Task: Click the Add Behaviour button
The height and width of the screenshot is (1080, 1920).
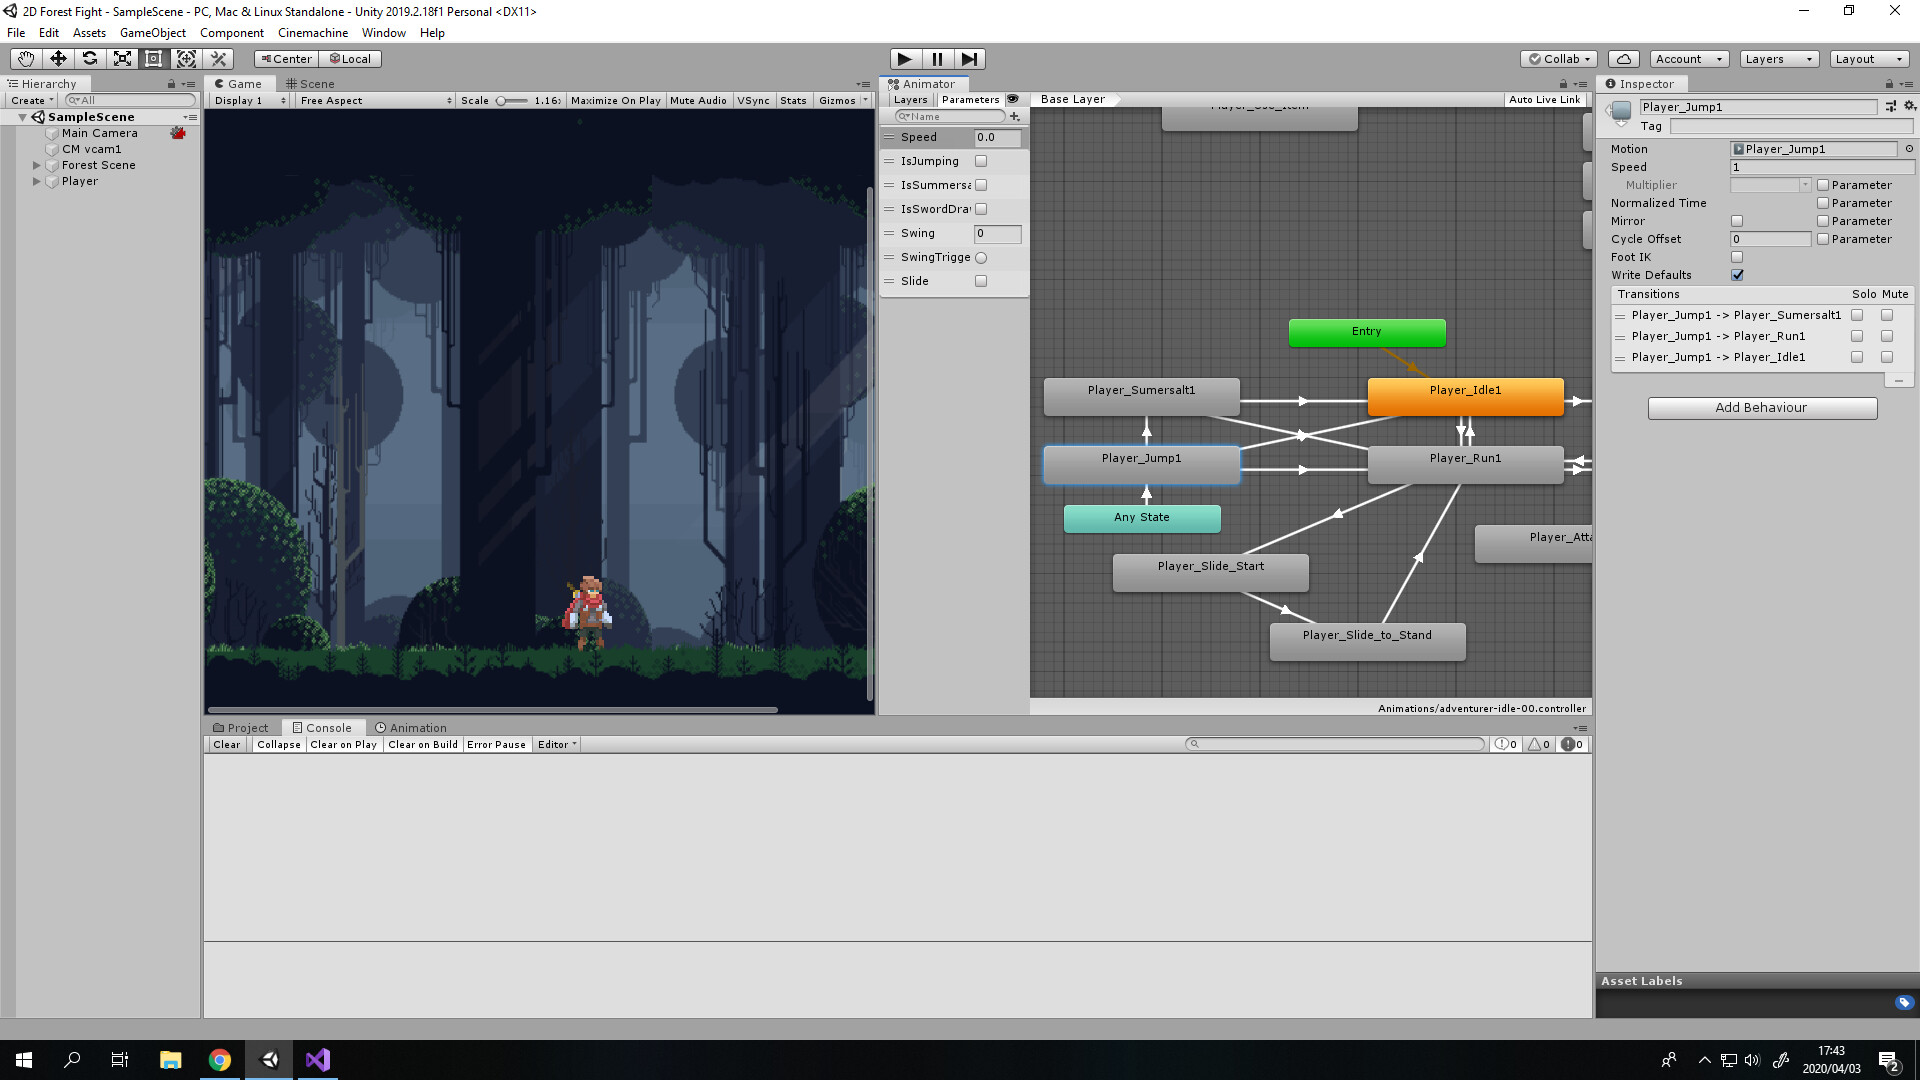Action: [1761, 408]
